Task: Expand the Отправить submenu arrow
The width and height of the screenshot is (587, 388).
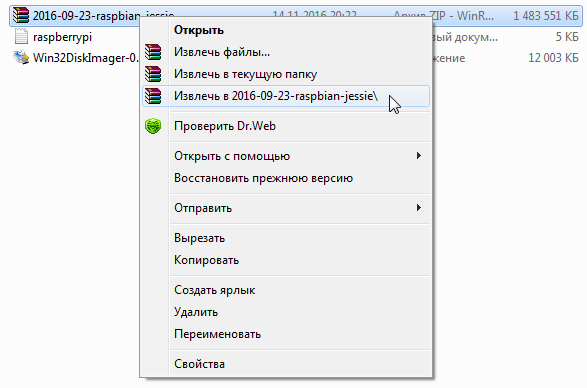Action: (x=419, y=207)
